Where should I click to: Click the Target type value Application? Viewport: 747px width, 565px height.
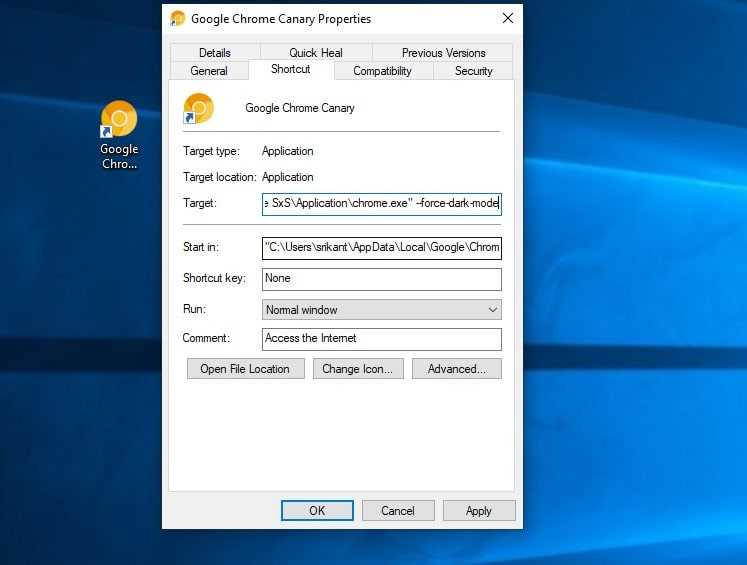tap(288, 151)
